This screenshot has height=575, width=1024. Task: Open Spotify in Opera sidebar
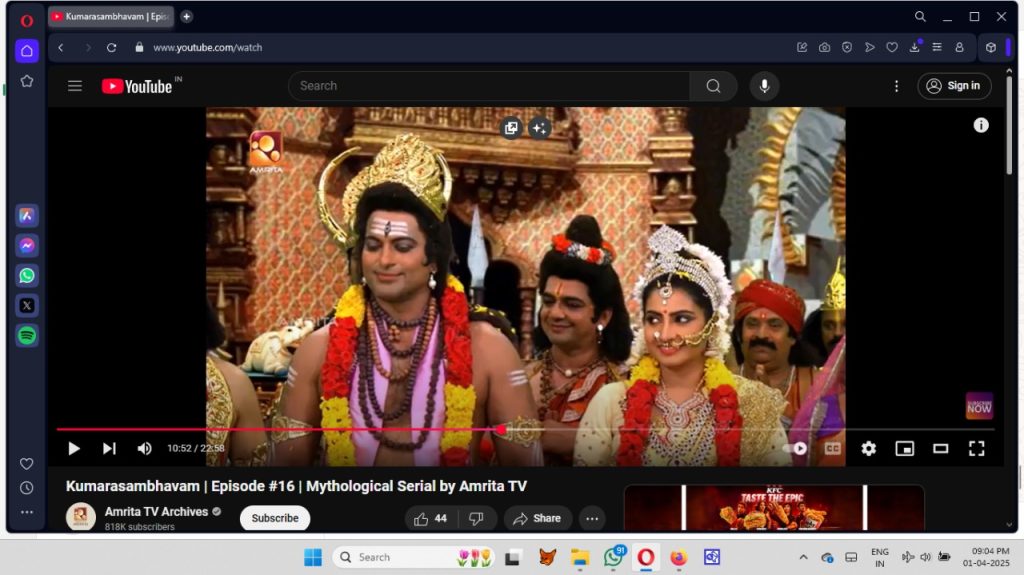pos(27,336)
